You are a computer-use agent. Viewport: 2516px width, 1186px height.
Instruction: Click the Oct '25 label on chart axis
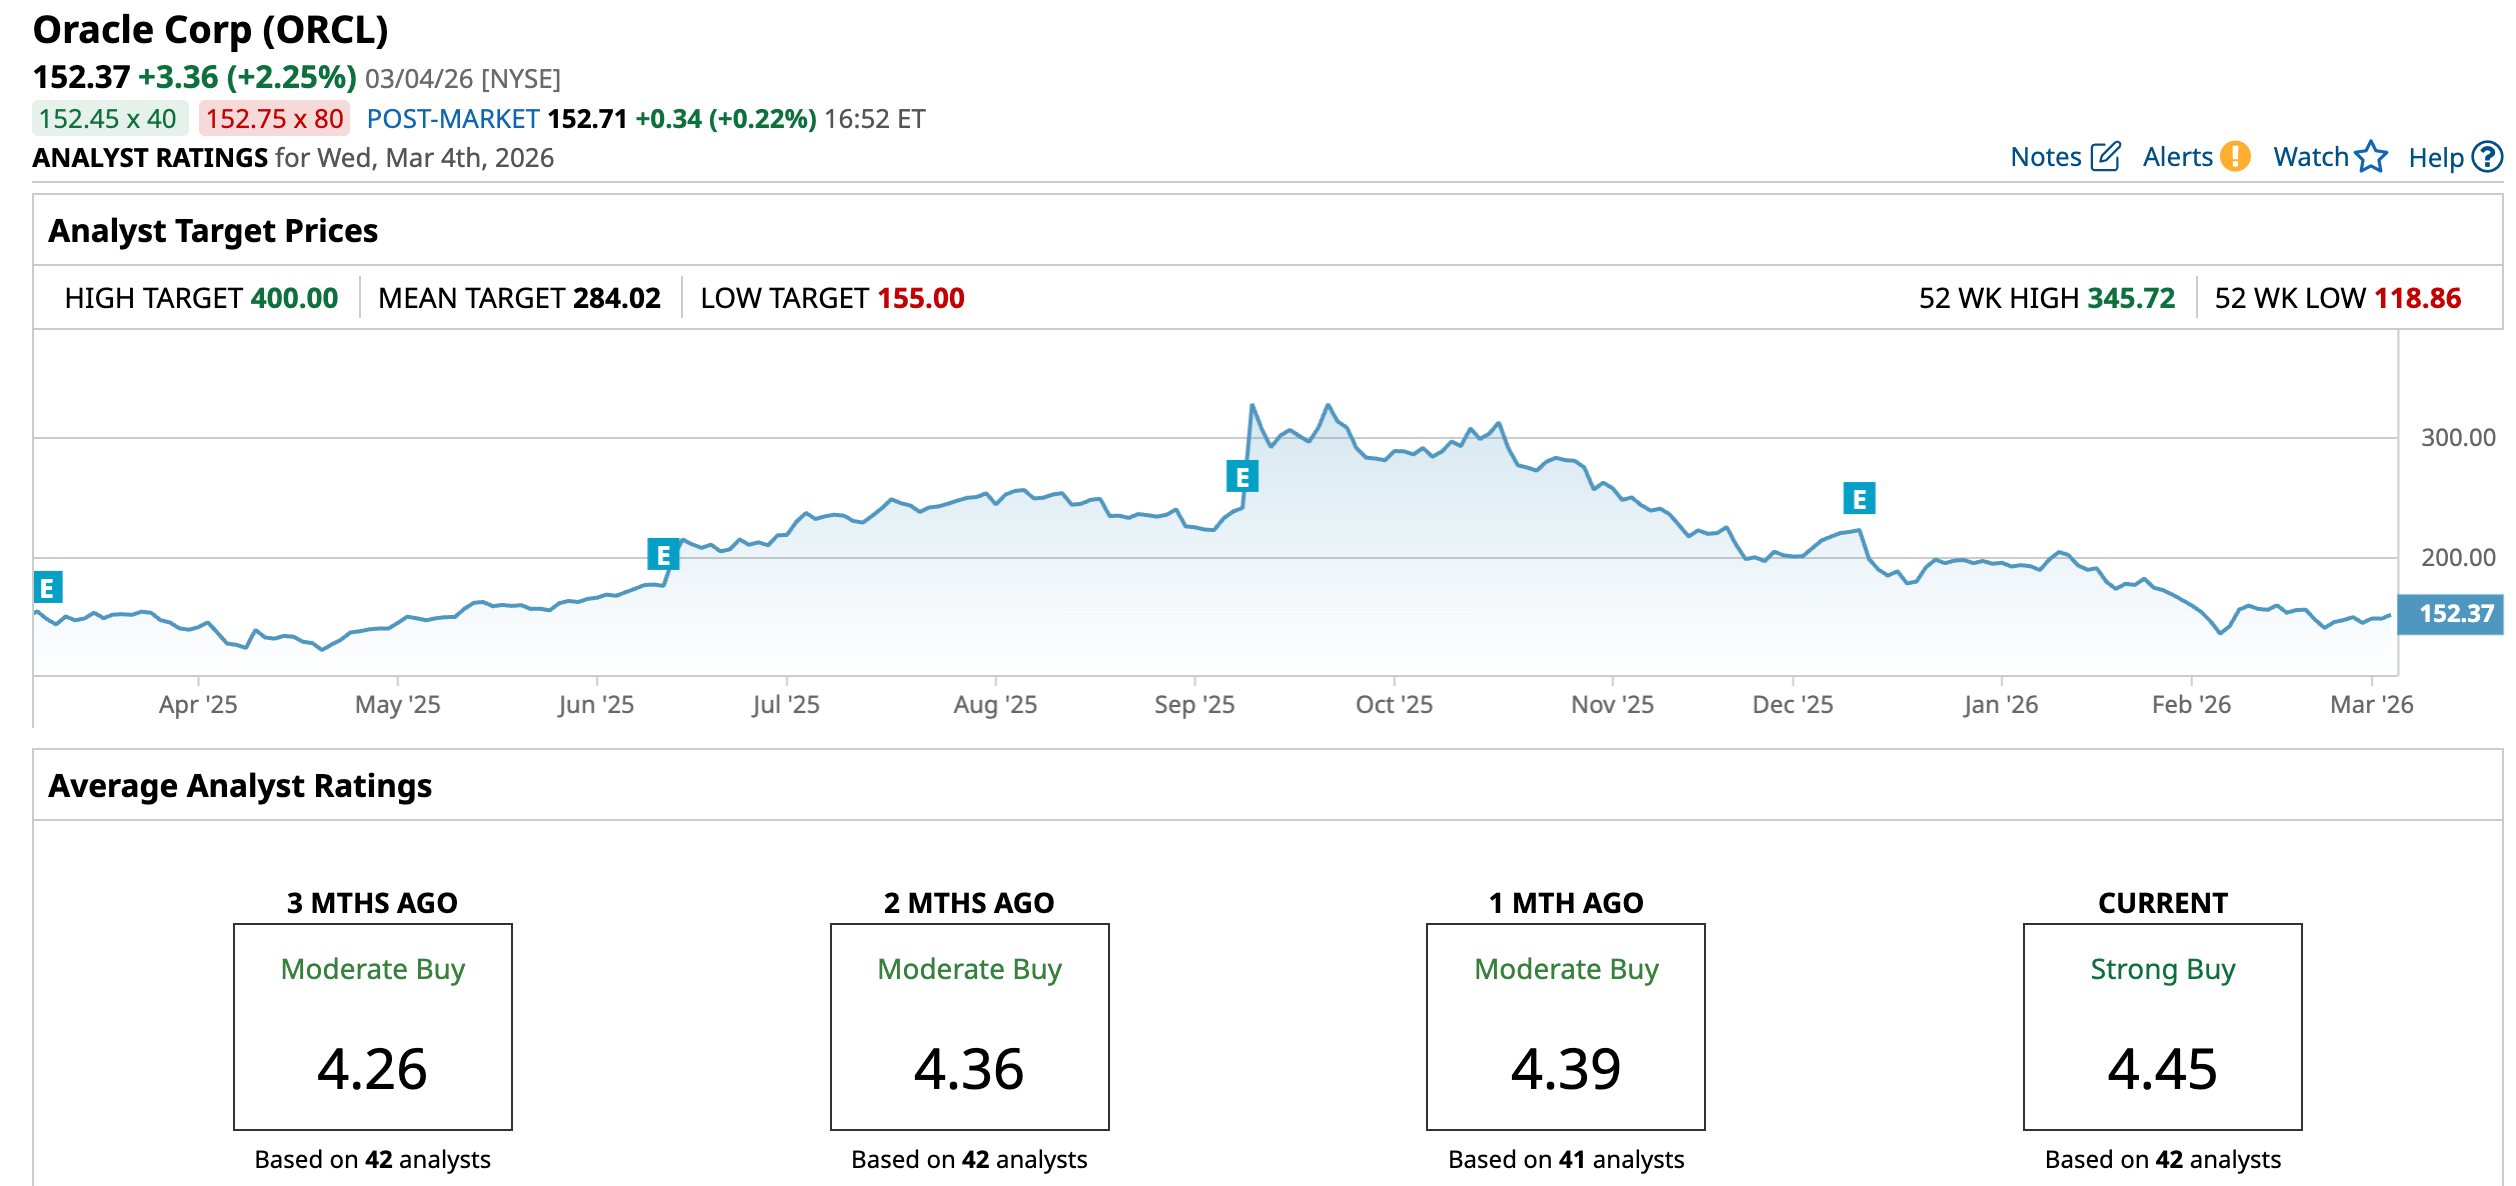[1393, 705]
